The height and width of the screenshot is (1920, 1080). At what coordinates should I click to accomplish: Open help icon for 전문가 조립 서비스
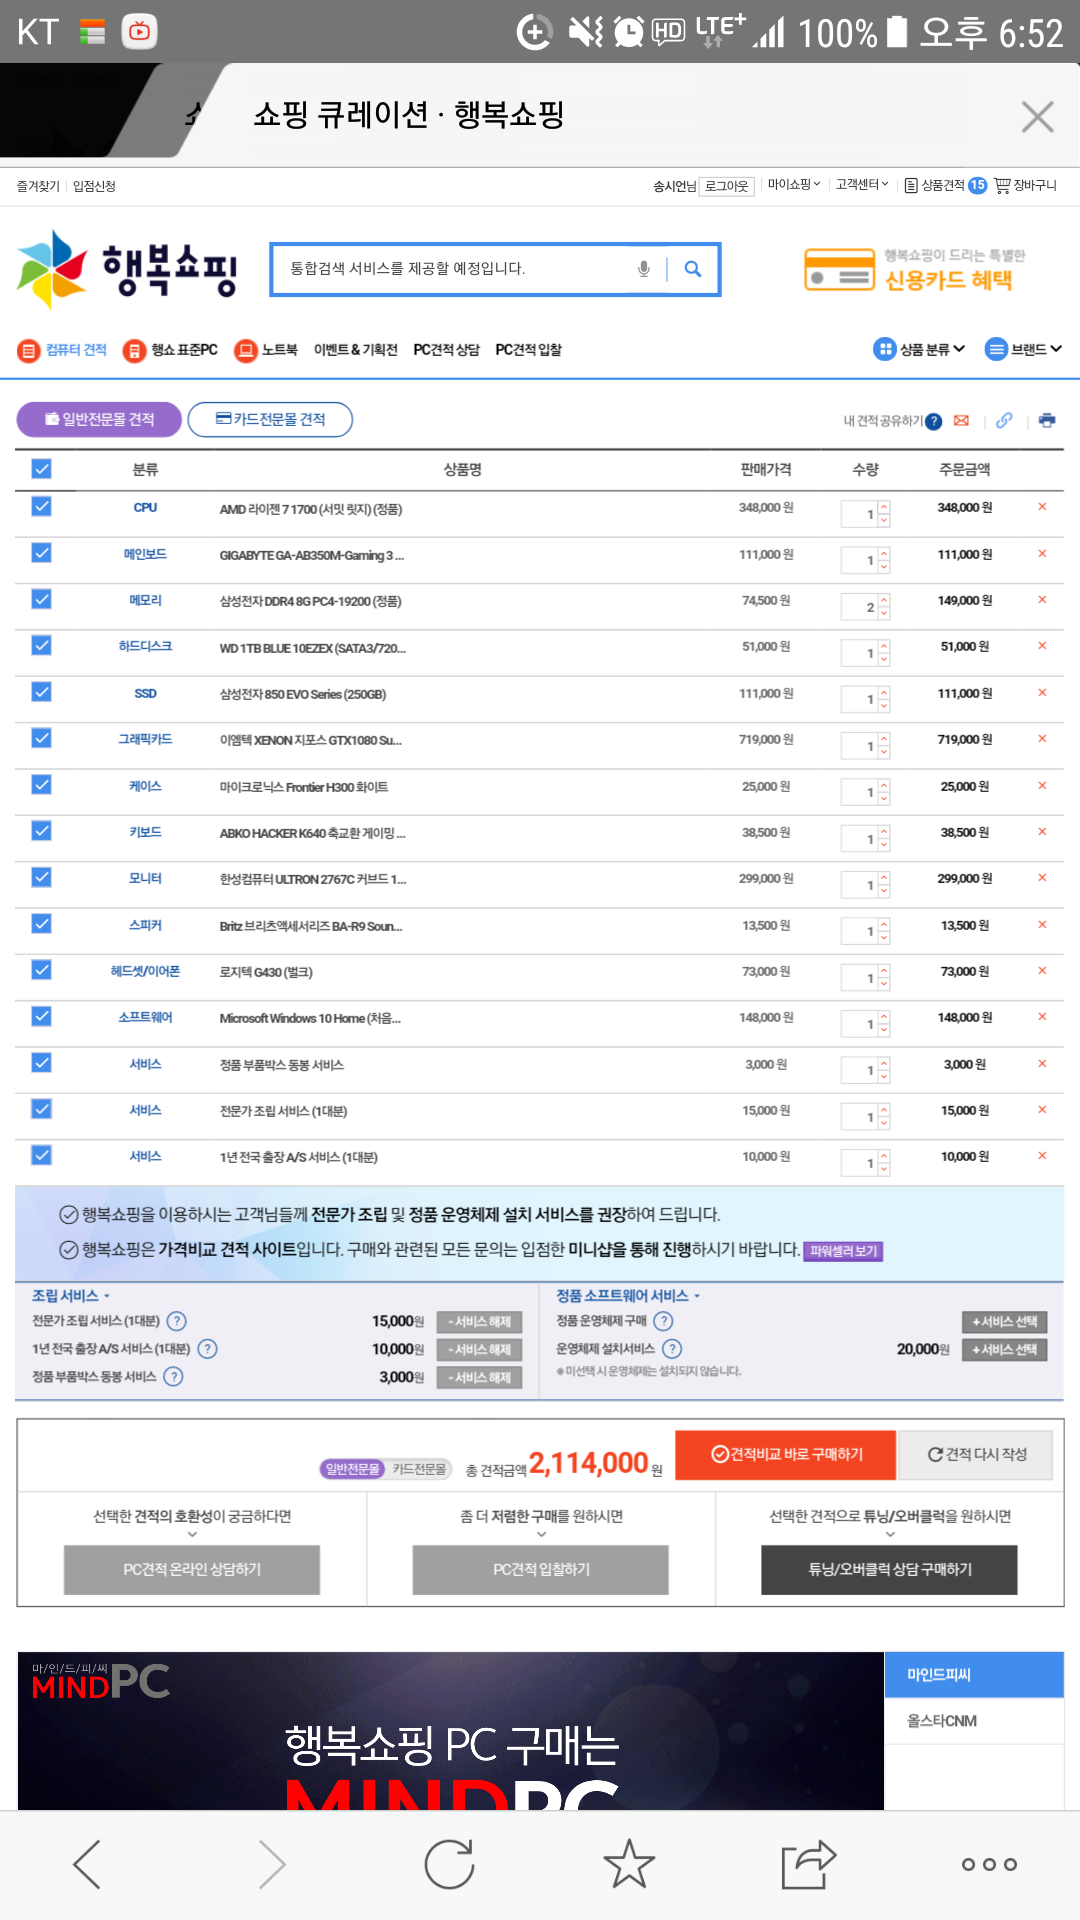(x=176, y=1321)
